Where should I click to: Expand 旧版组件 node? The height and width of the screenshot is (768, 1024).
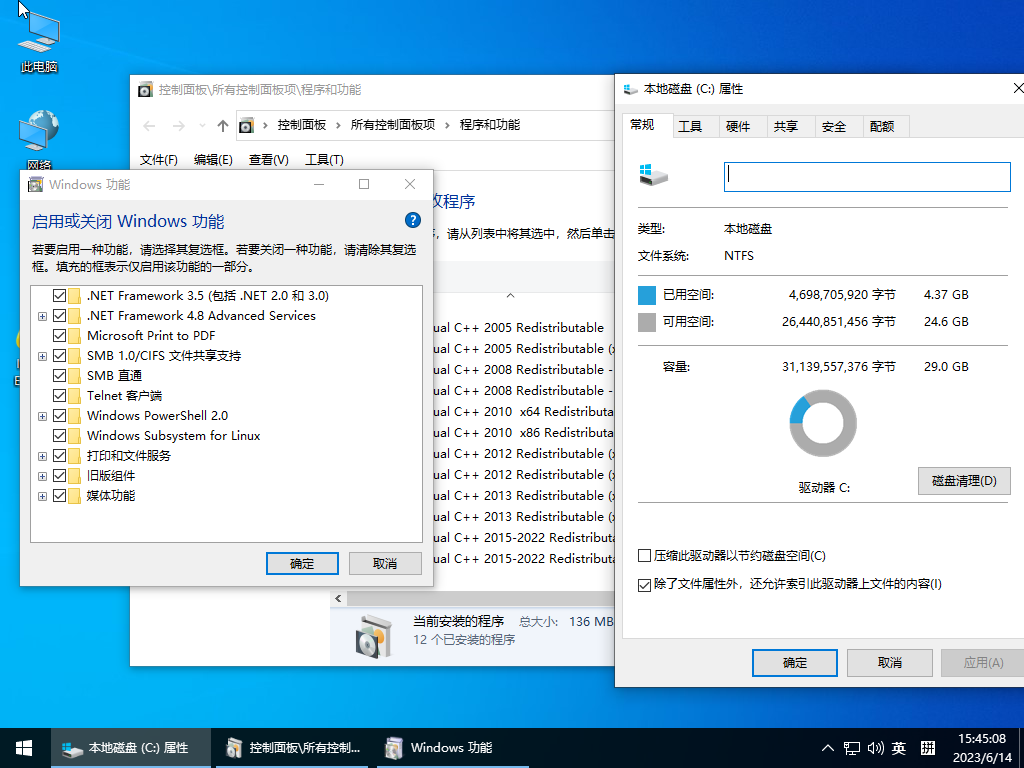[x=42, y=476]
